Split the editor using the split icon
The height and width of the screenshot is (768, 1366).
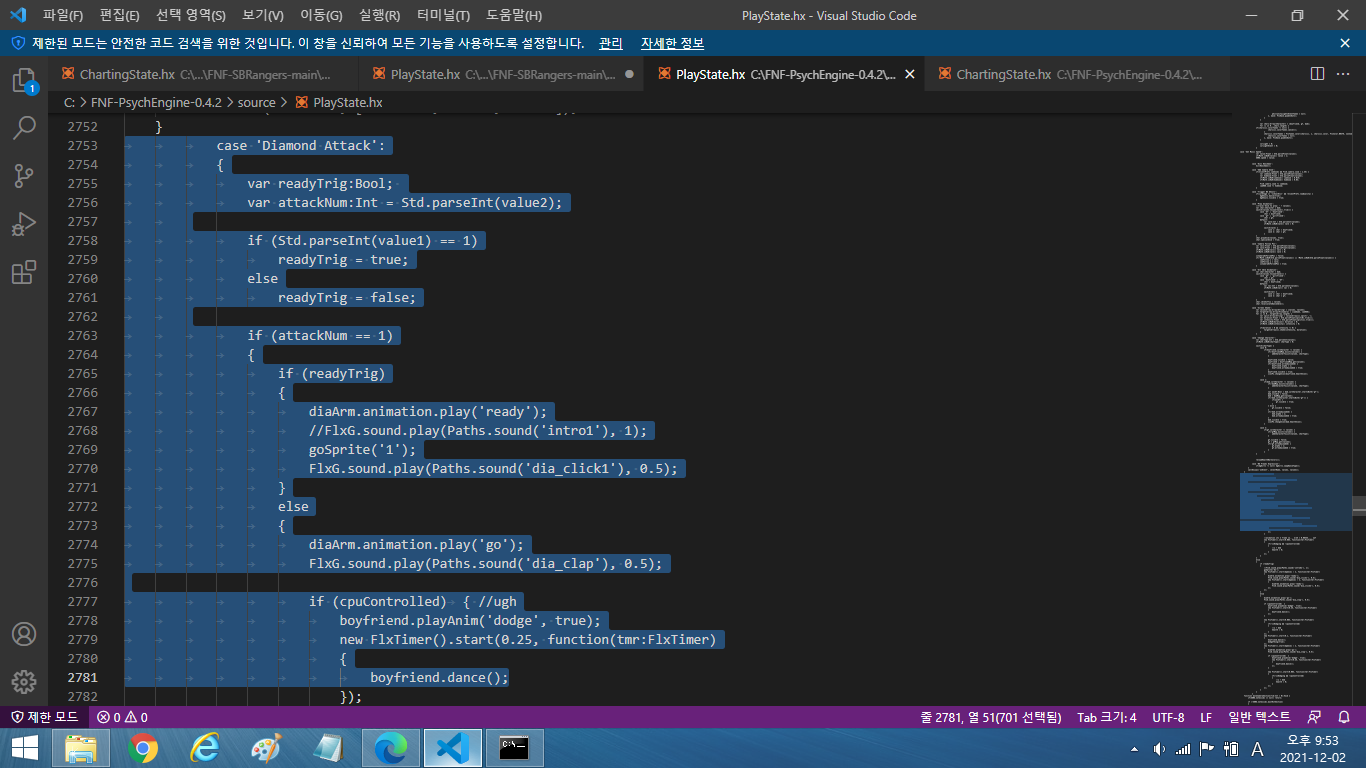(x=1316, y=74)
